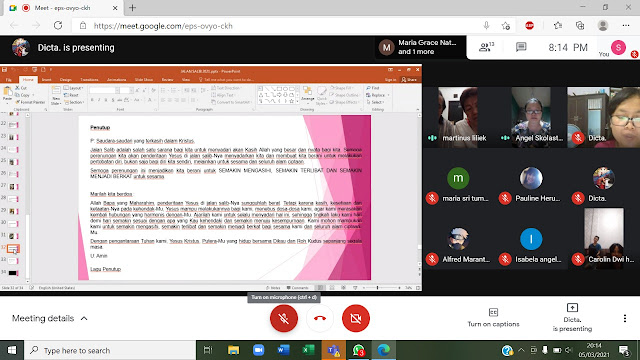The width and height of the screenshot is (640, 360).
Task: Open Dicta. is presenting options
Action: point(572,318)
